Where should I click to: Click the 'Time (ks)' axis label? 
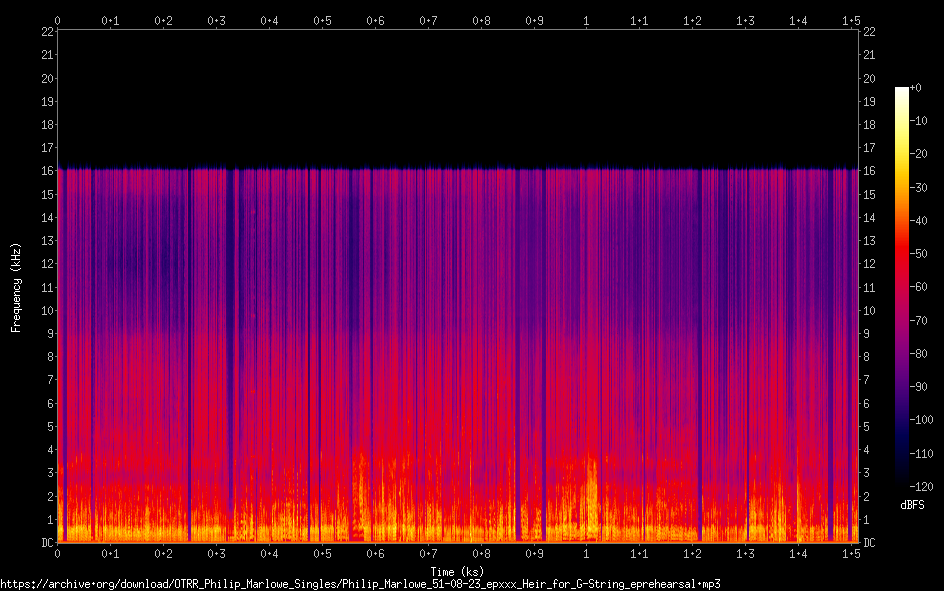457,571
